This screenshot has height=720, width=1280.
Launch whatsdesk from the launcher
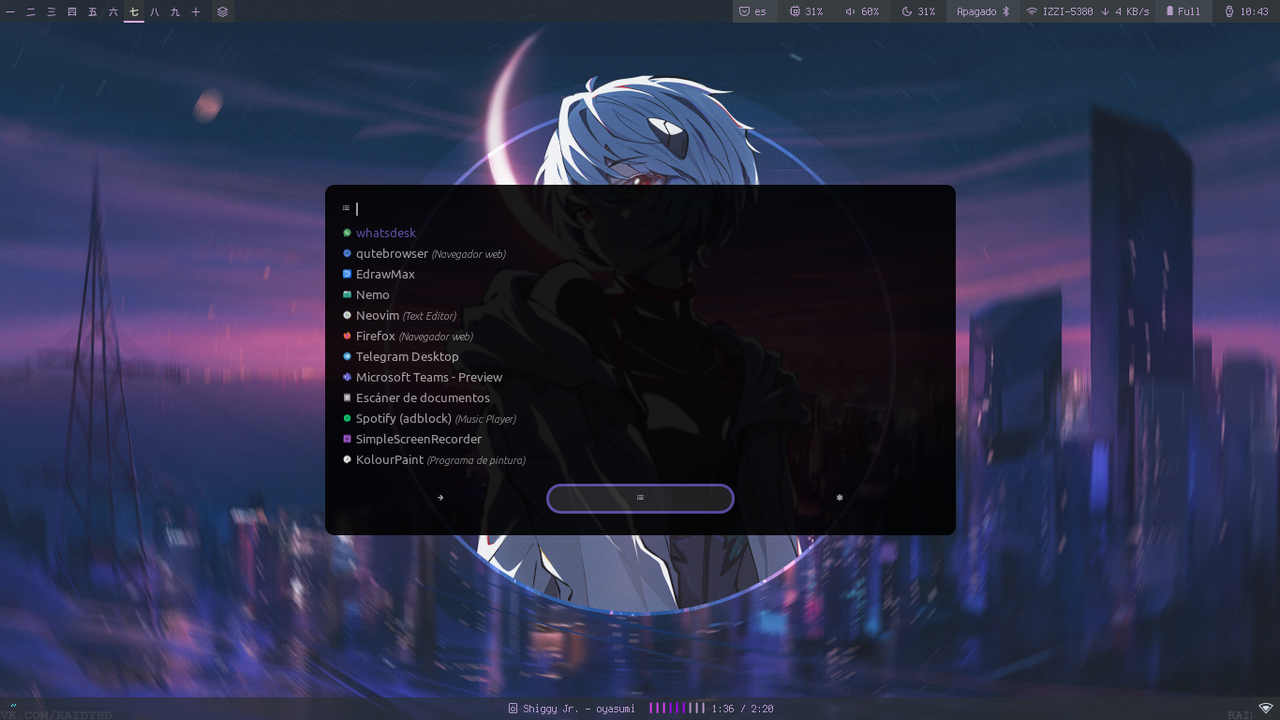(386, 232)
